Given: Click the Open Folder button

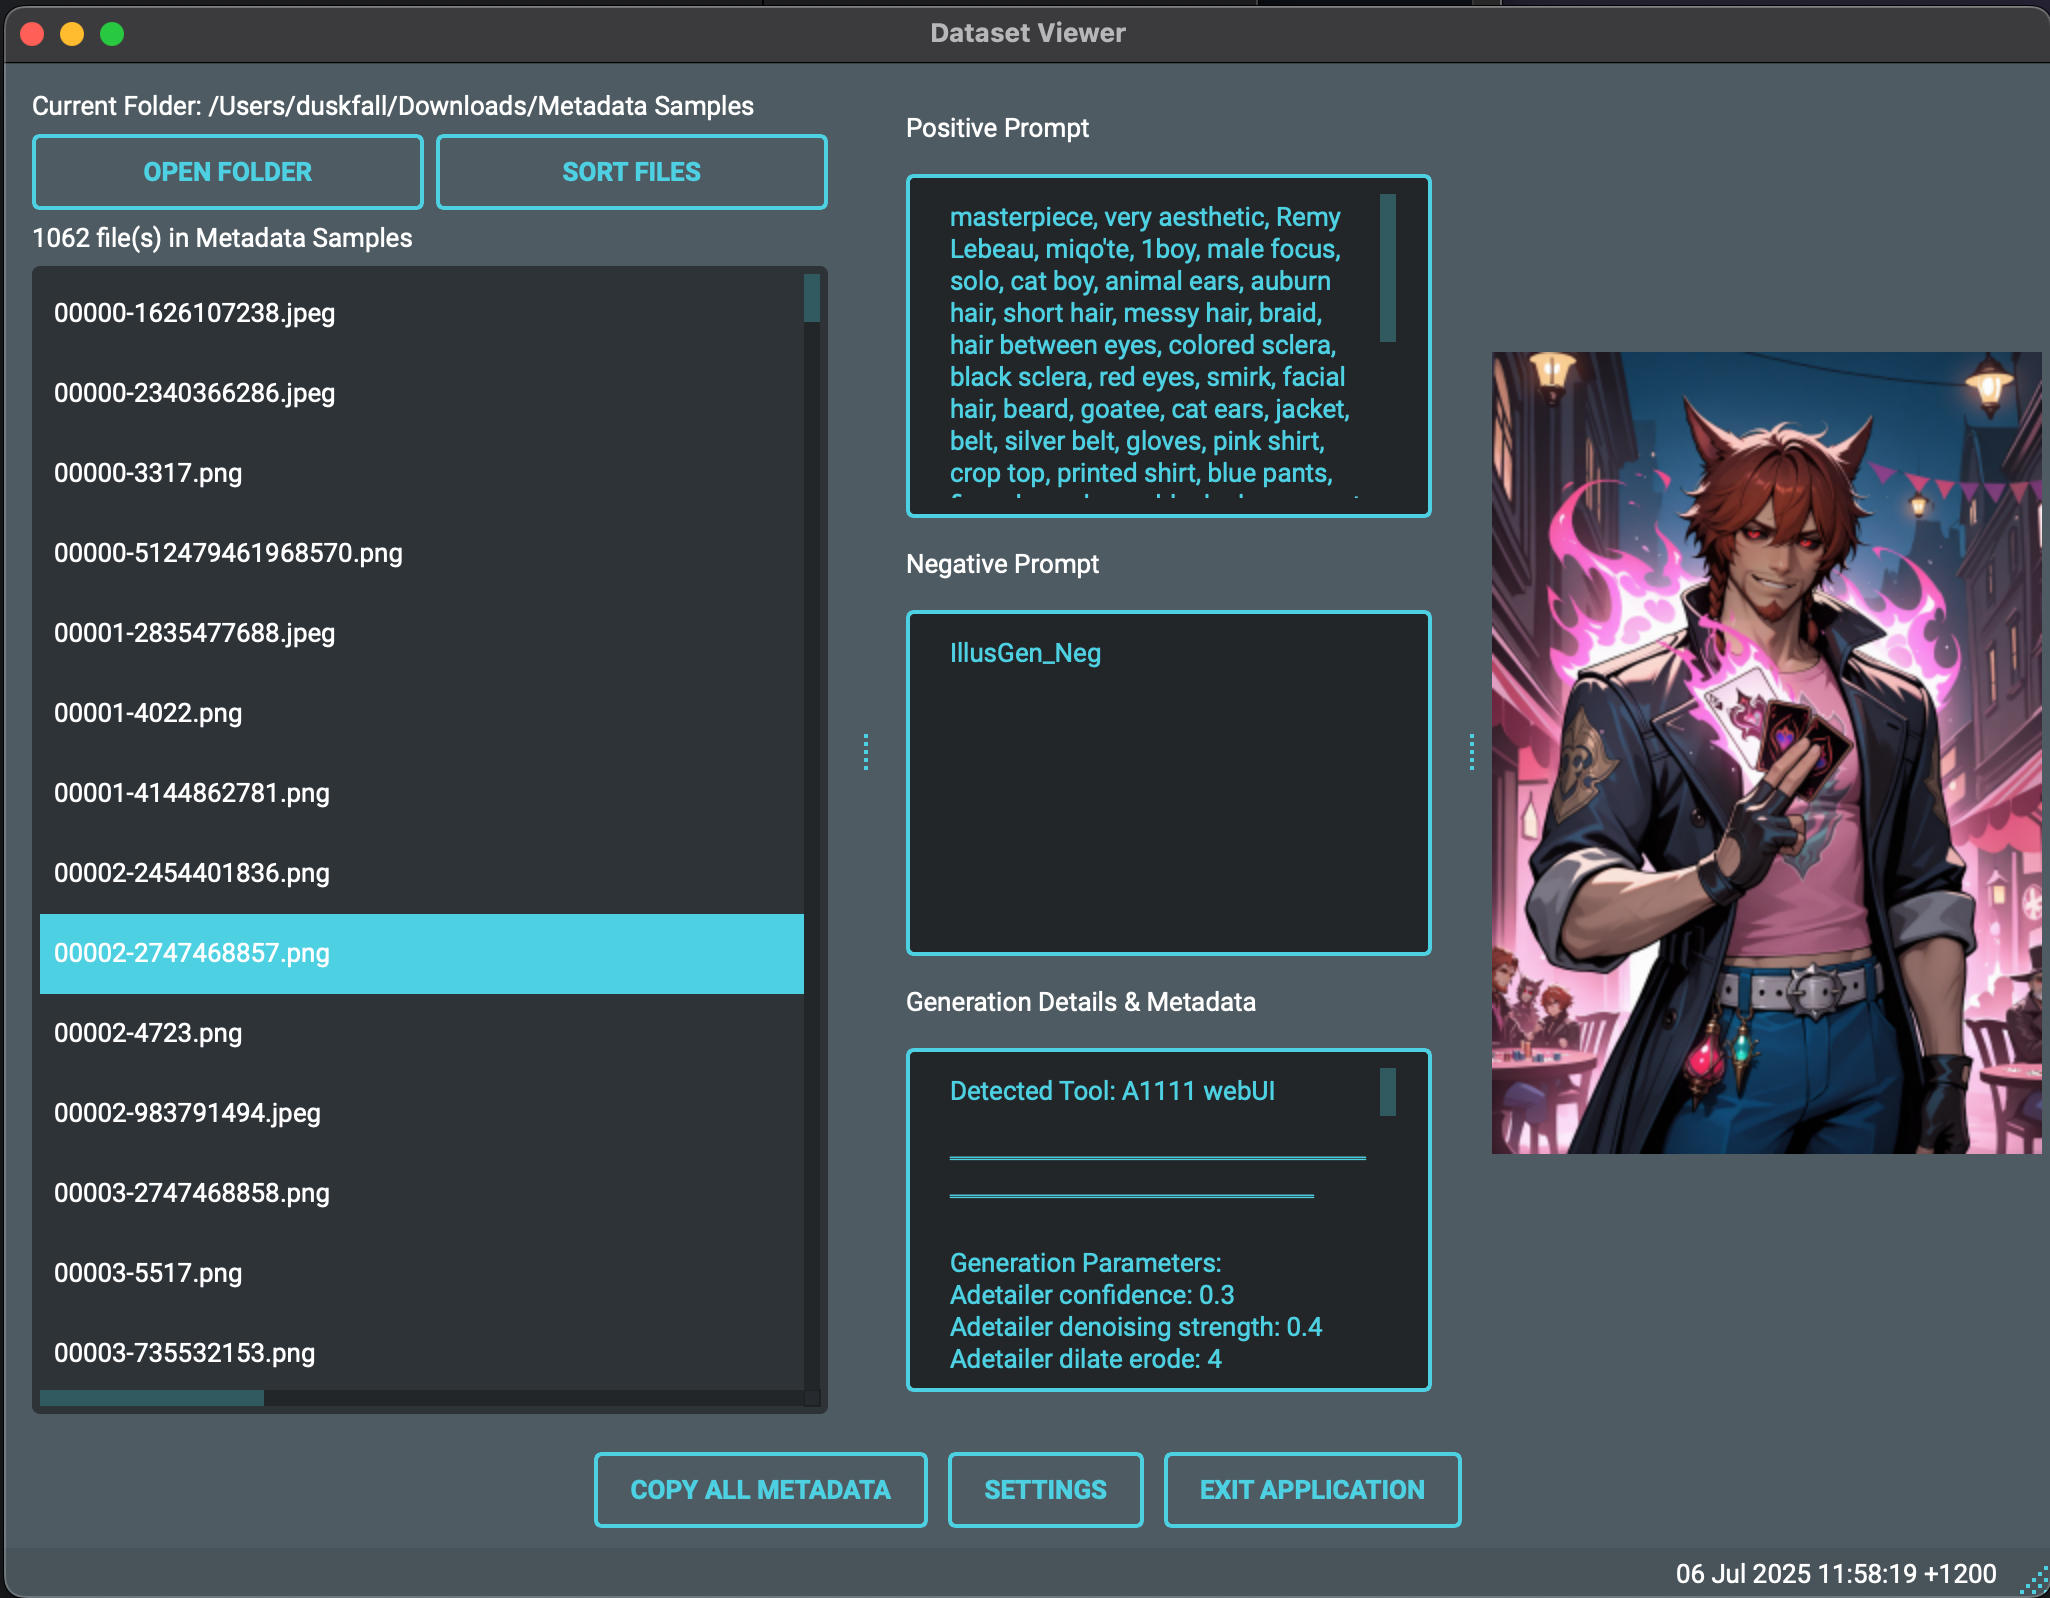Looking at the screenshot, I should [227, 172].
